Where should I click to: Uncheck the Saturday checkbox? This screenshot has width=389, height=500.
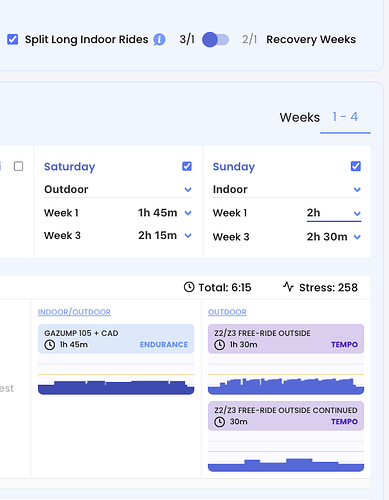187,166
